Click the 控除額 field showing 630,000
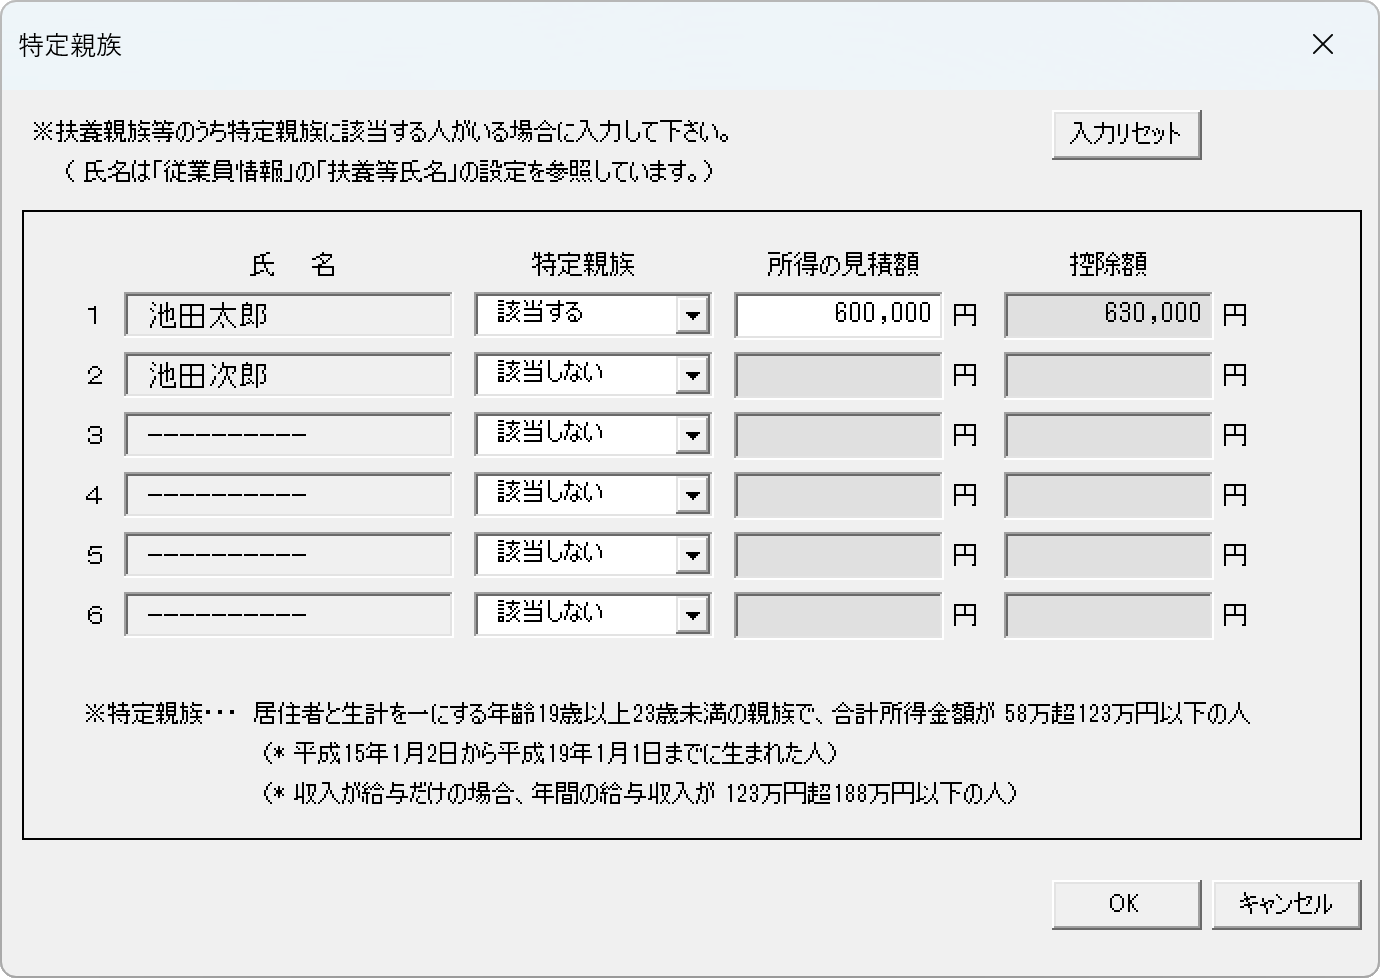 click(1108, 315)
